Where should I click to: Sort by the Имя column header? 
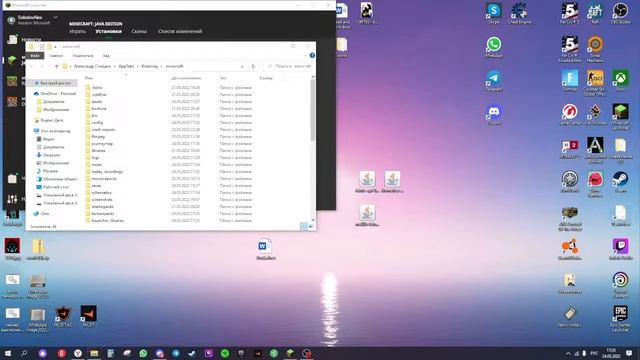126,78
